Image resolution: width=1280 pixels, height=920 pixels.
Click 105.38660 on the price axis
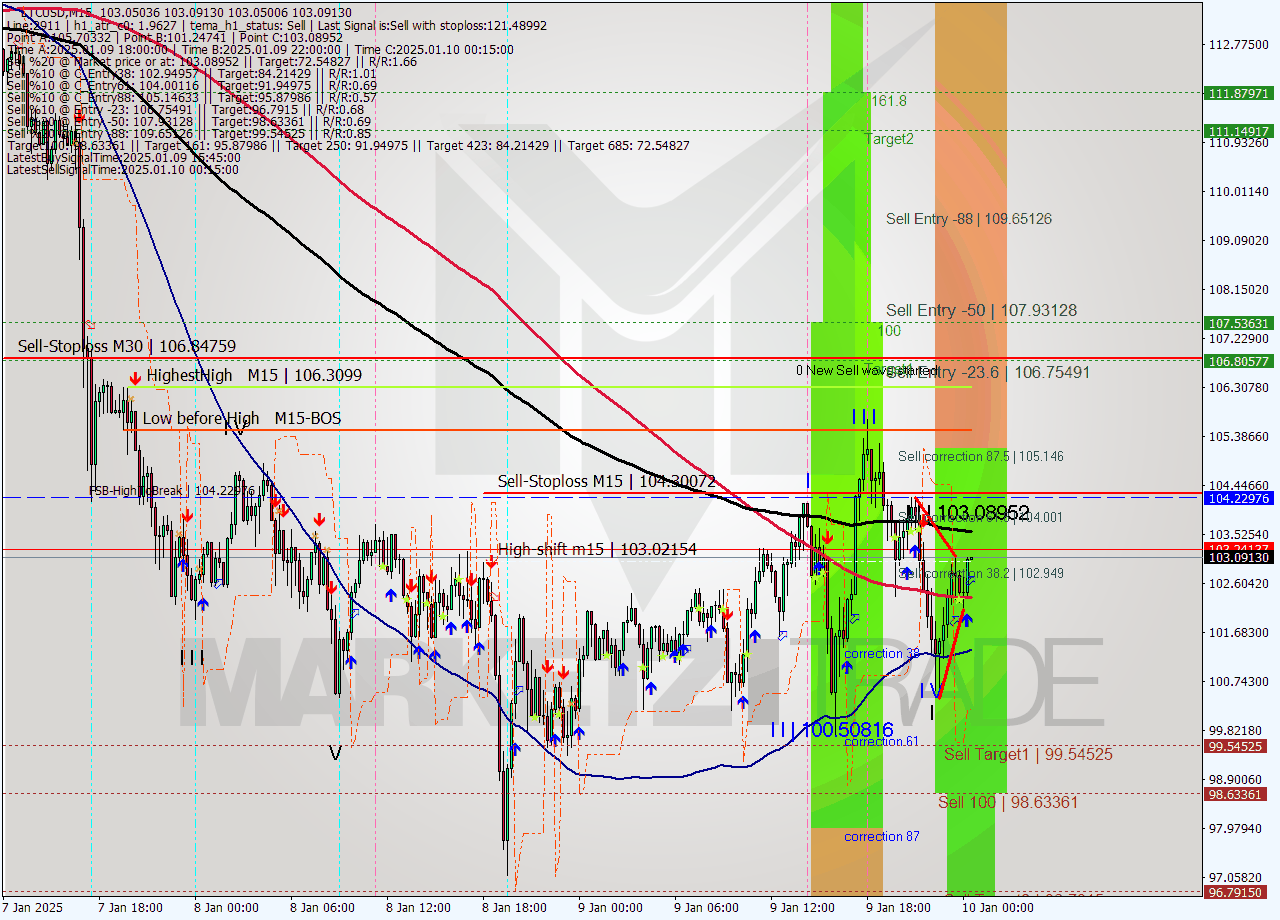pyautogui.click(x=1240, y=436)
